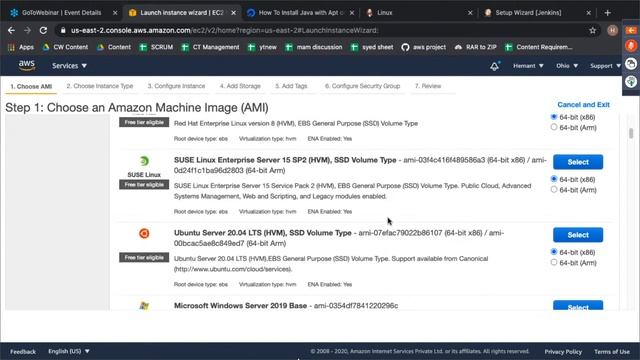Open the syed sheet bookmark
The image size is (640, 360).
(x=372, y=47)
